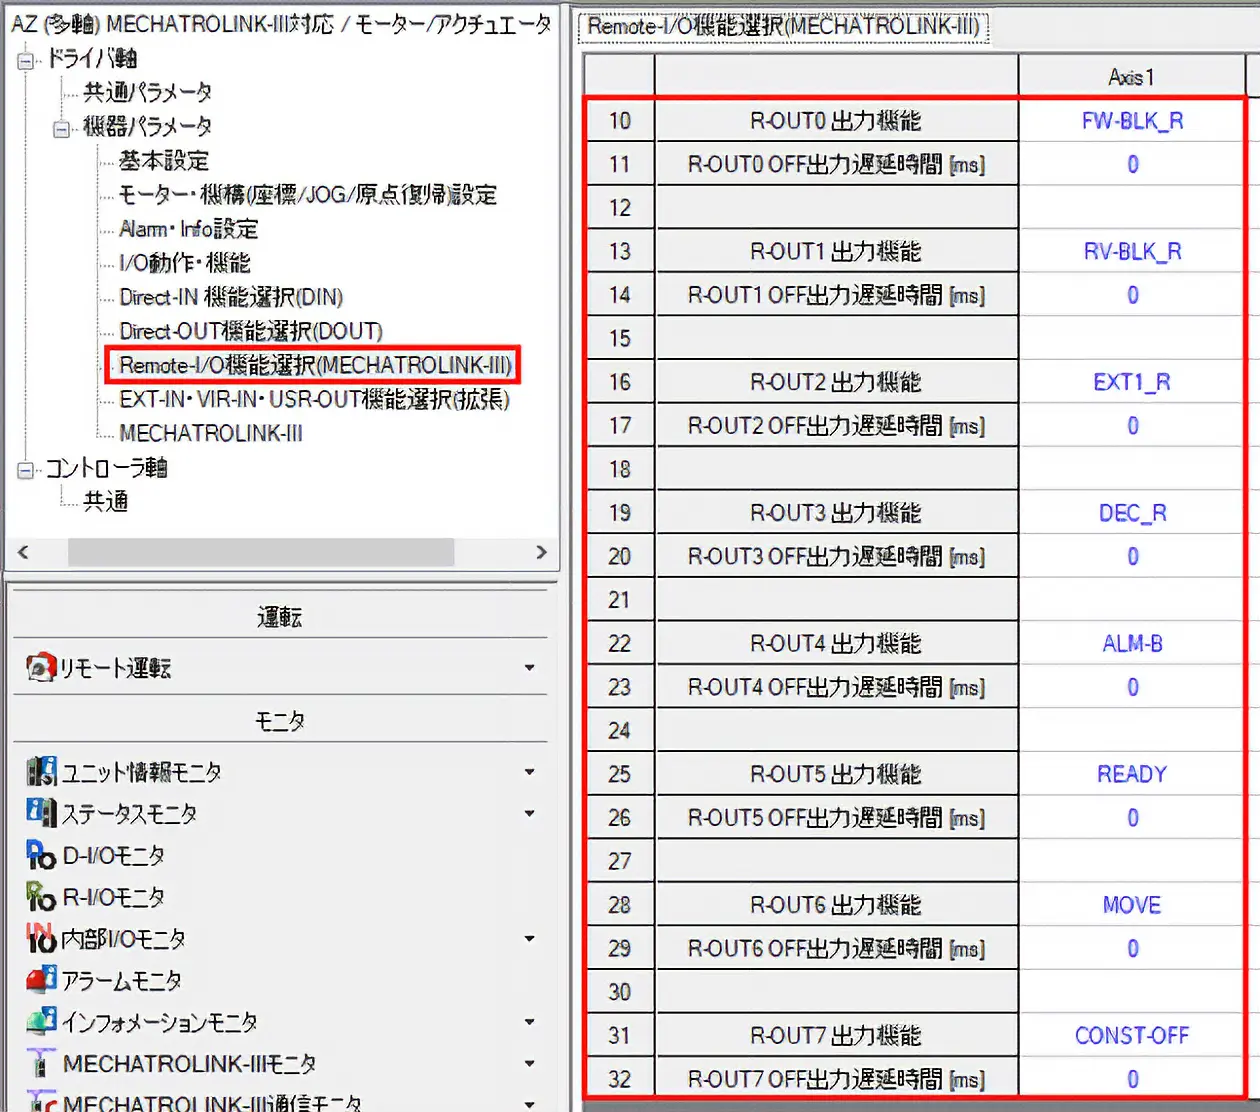Select Alarm・Info設定 tree item
Image resolution: width=1260 pixels, height=1112 pixels.
[188, 228]
